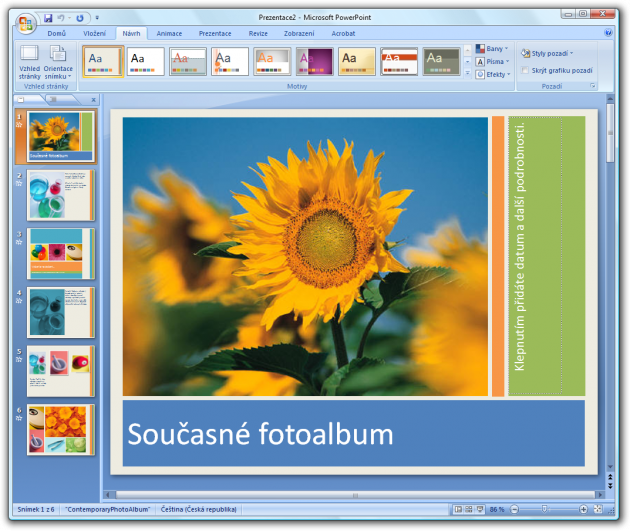Click fit slide to window icon
Viewport: 630px width, 531px height.
[596, 509]
